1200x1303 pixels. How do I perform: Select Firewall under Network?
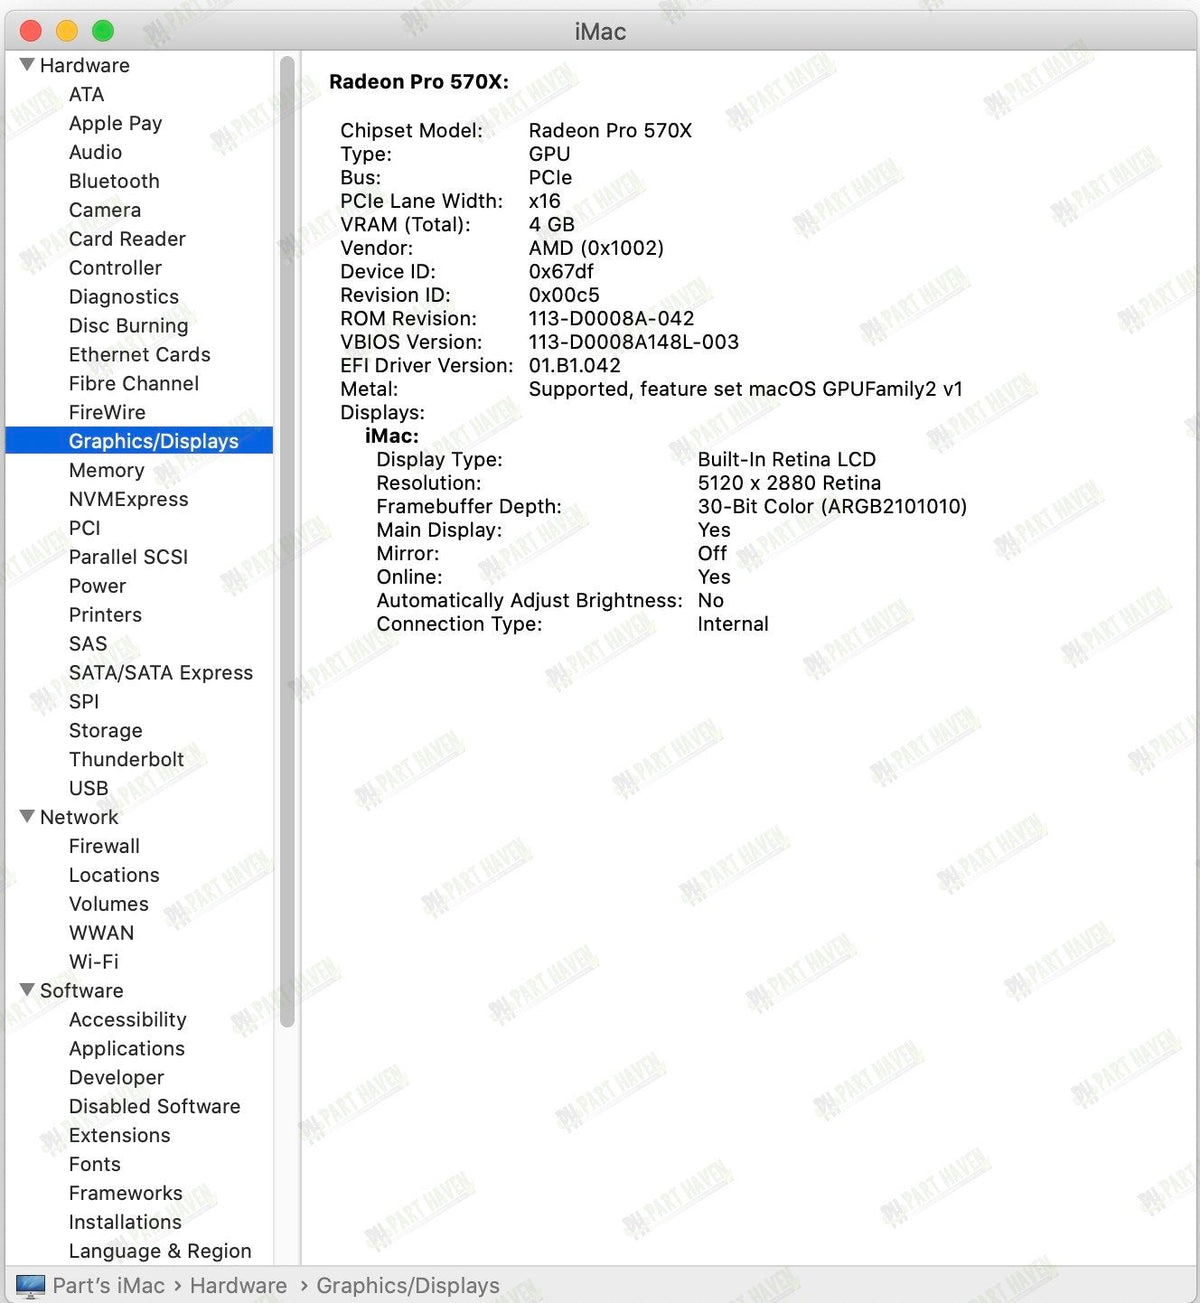coord(104,846)
